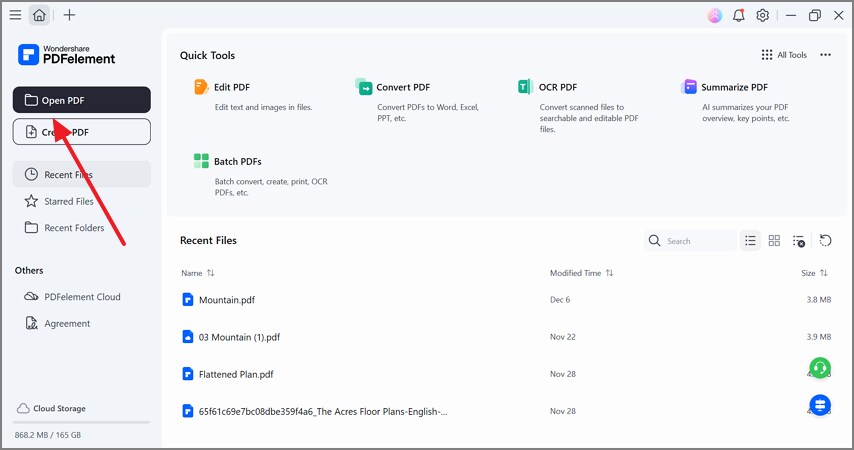Add a new tab with plus icon
The width and height of the screenshot is (854, 450).
[69, 15]
